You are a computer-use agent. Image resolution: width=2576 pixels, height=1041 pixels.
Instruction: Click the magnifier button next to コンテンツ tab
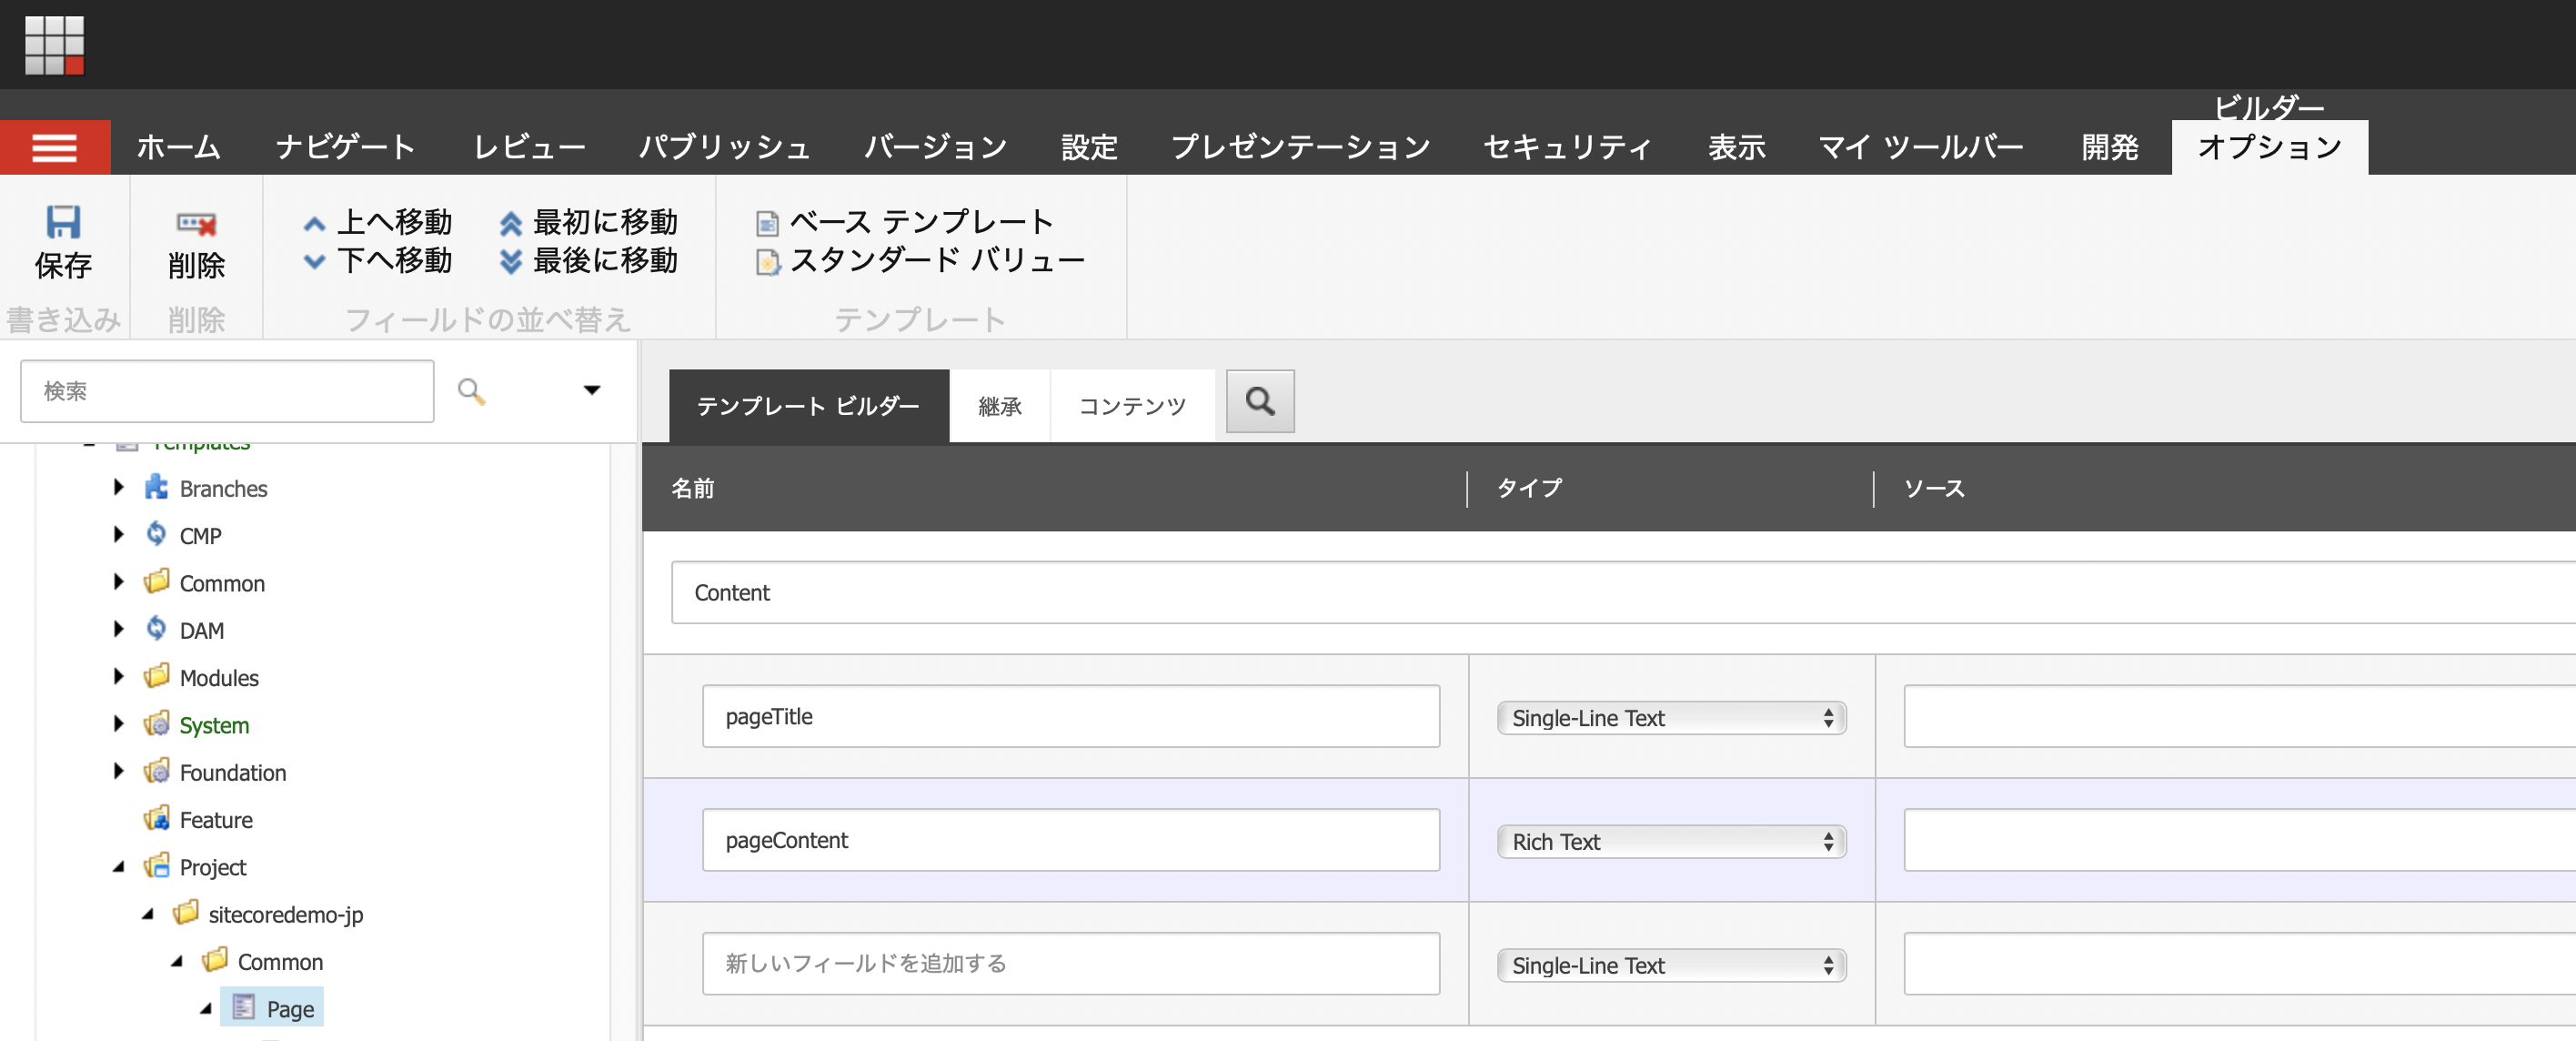coord(1260,402)
